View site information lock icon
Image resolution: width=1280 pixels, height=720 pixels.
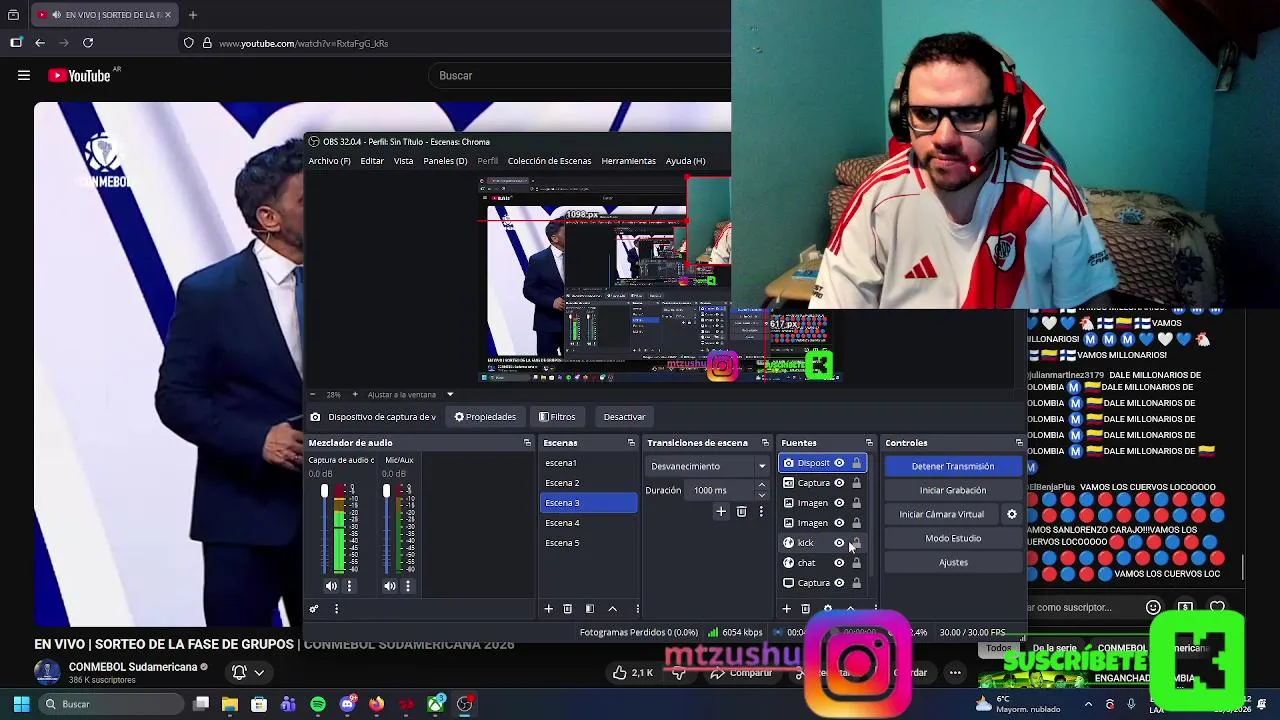pos(207,43)
